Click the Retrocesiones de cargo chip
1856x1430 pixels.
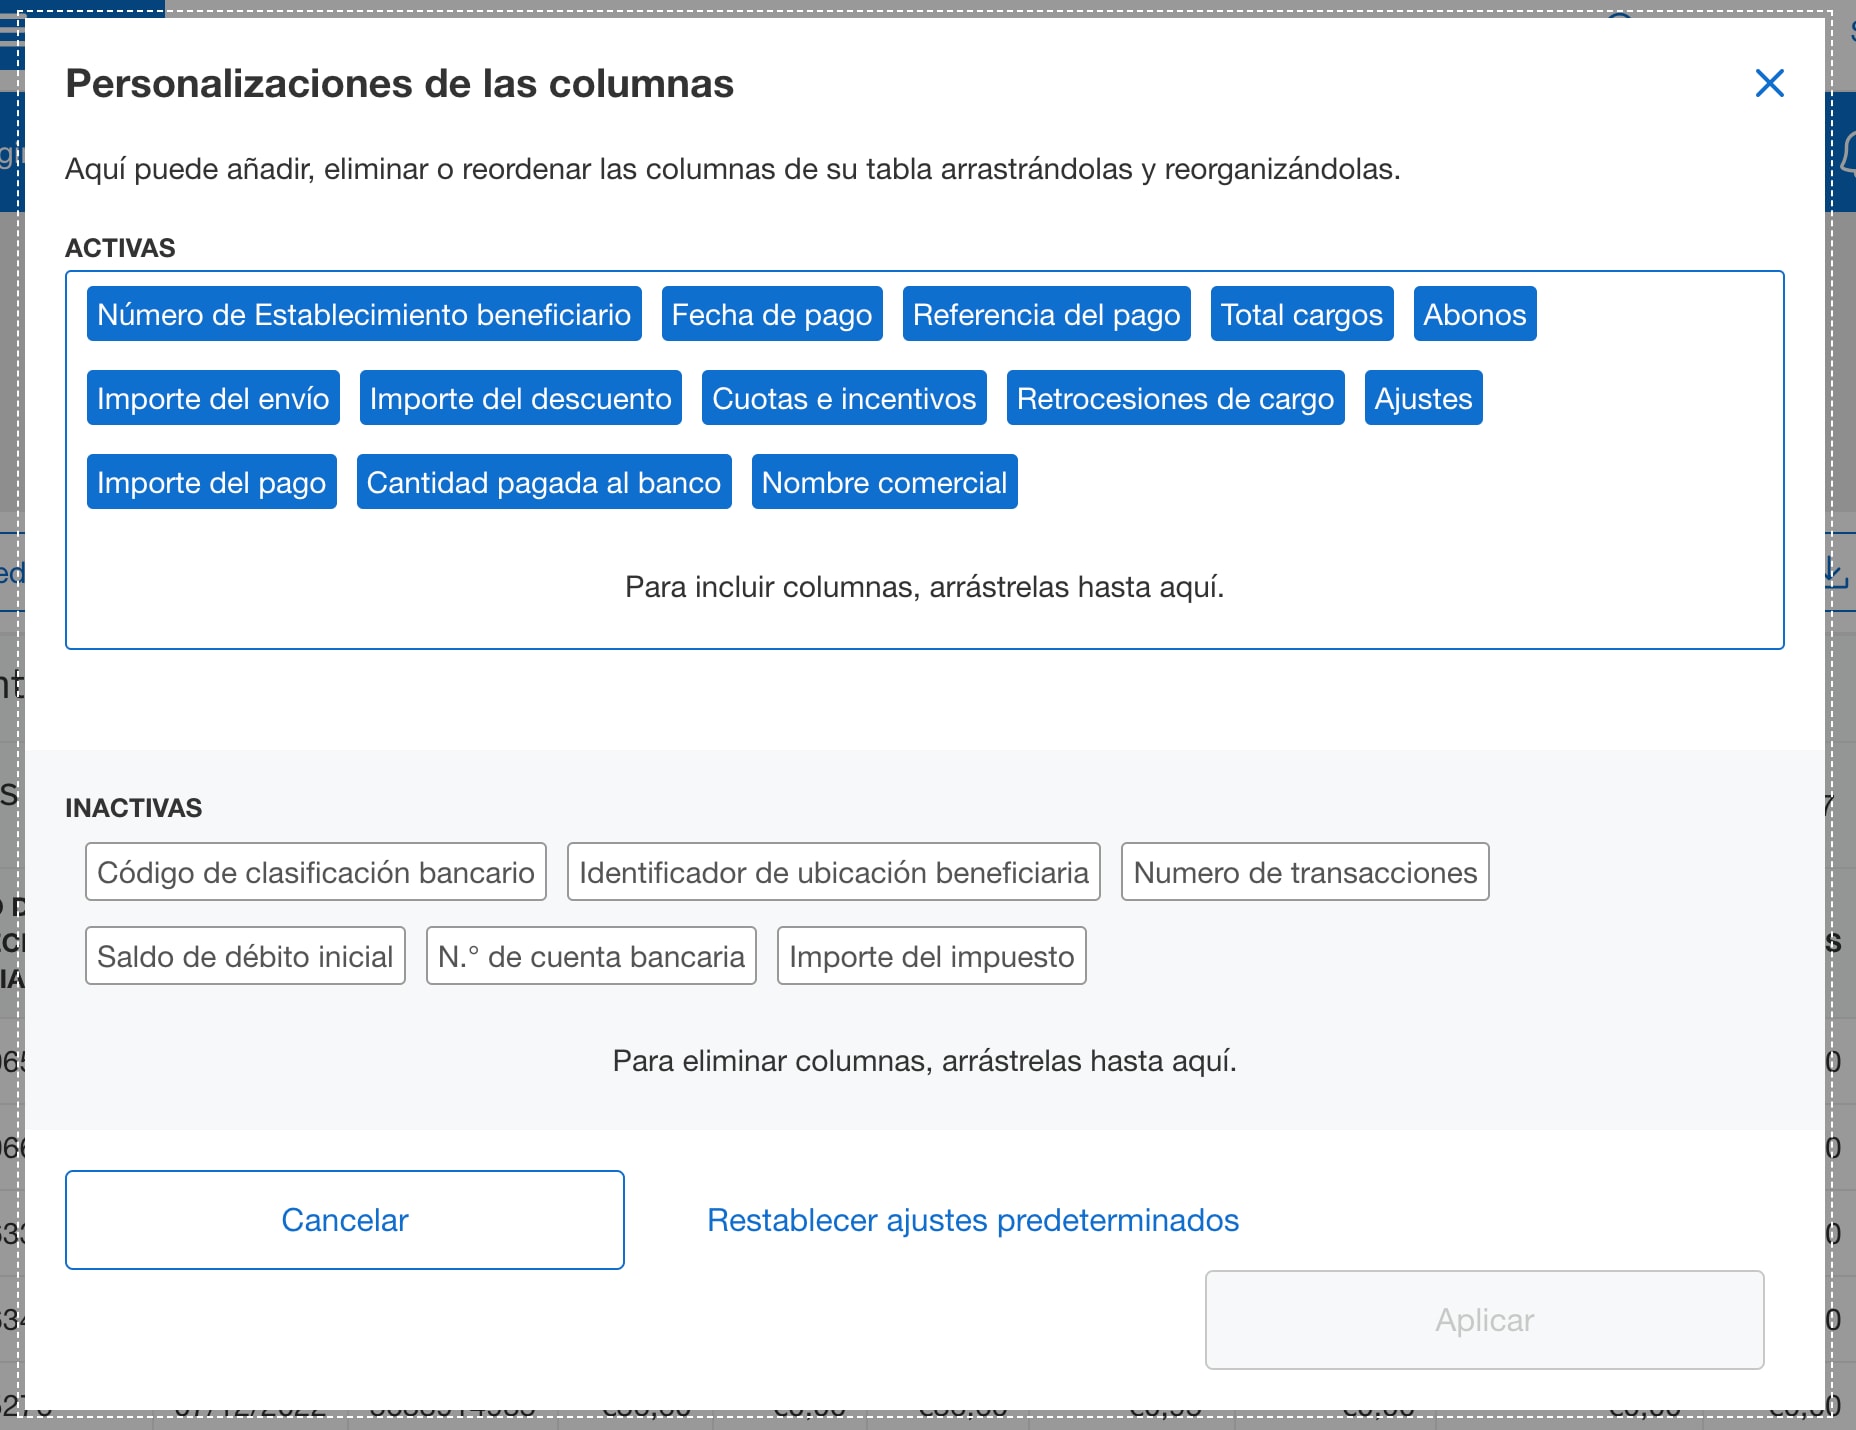point(1175,398)
